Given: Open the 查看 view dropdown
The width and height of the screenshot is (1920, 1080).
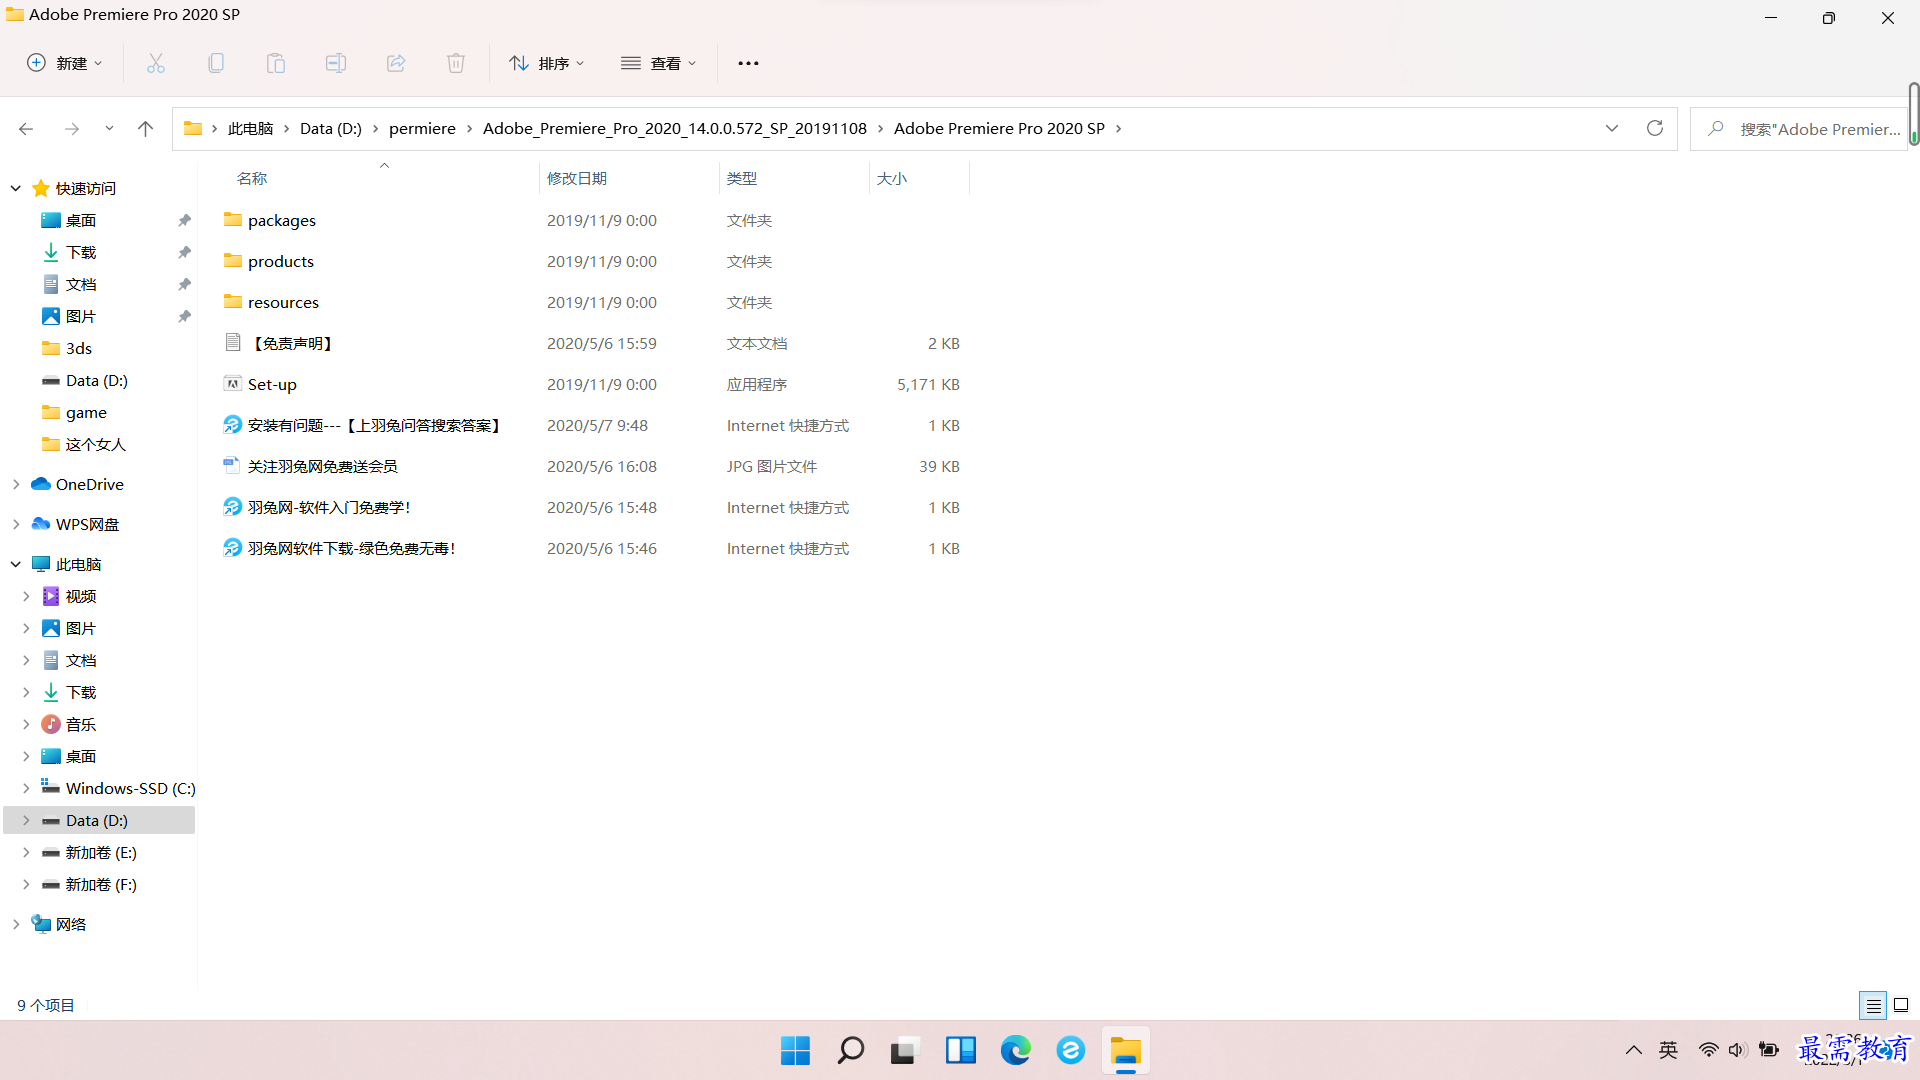Looking at the screenshot, I should point(658,63).
